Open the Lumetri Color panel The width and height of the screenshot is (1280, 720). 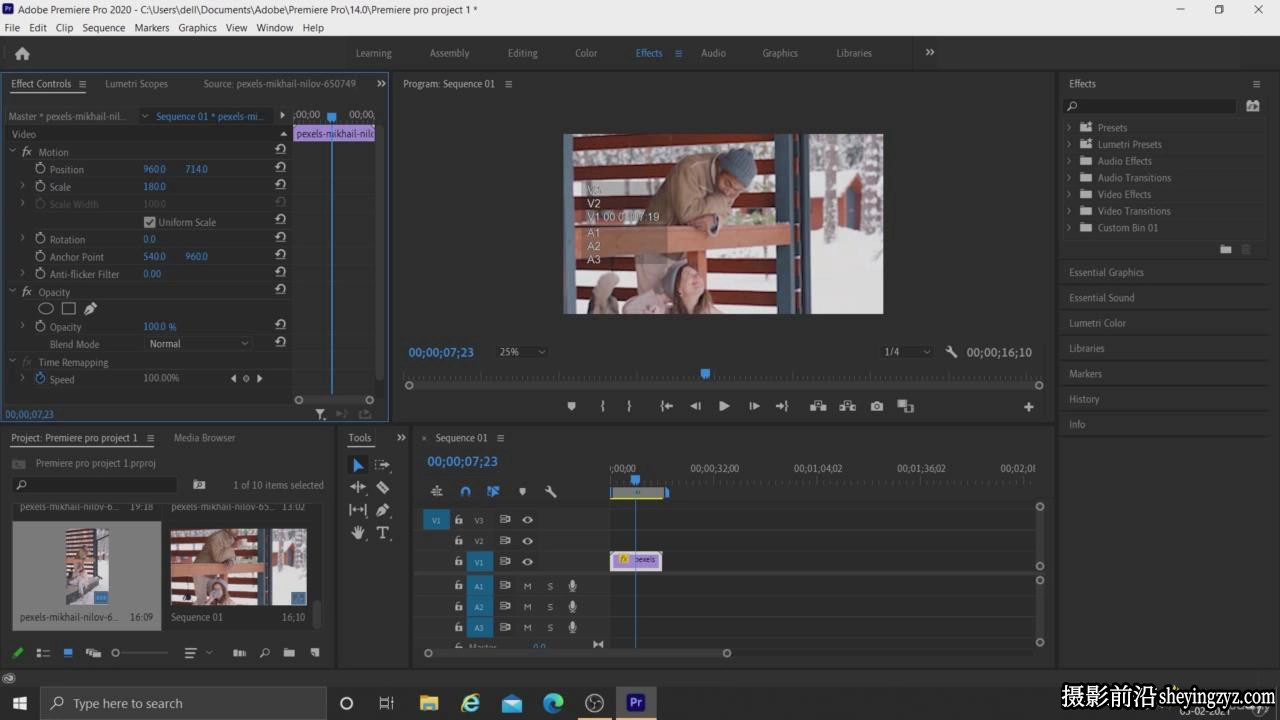[x=1097, y=323]
